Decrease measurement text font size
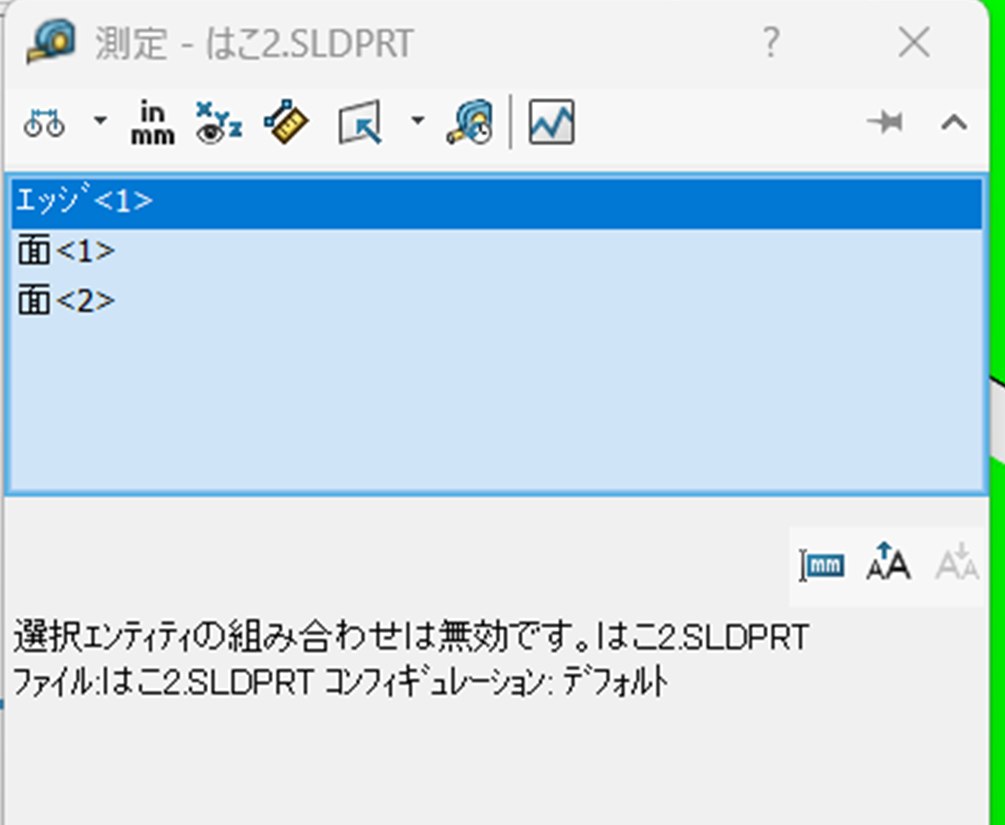This screenshot has width=1005, height=825. coord(956,562)
